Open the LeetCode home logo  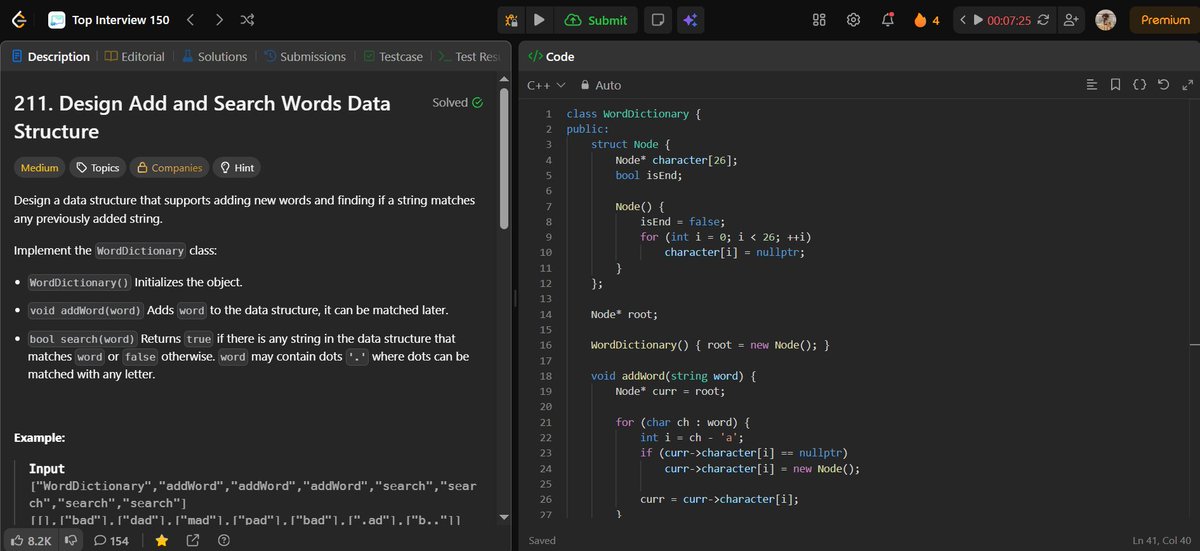[19, 20]
